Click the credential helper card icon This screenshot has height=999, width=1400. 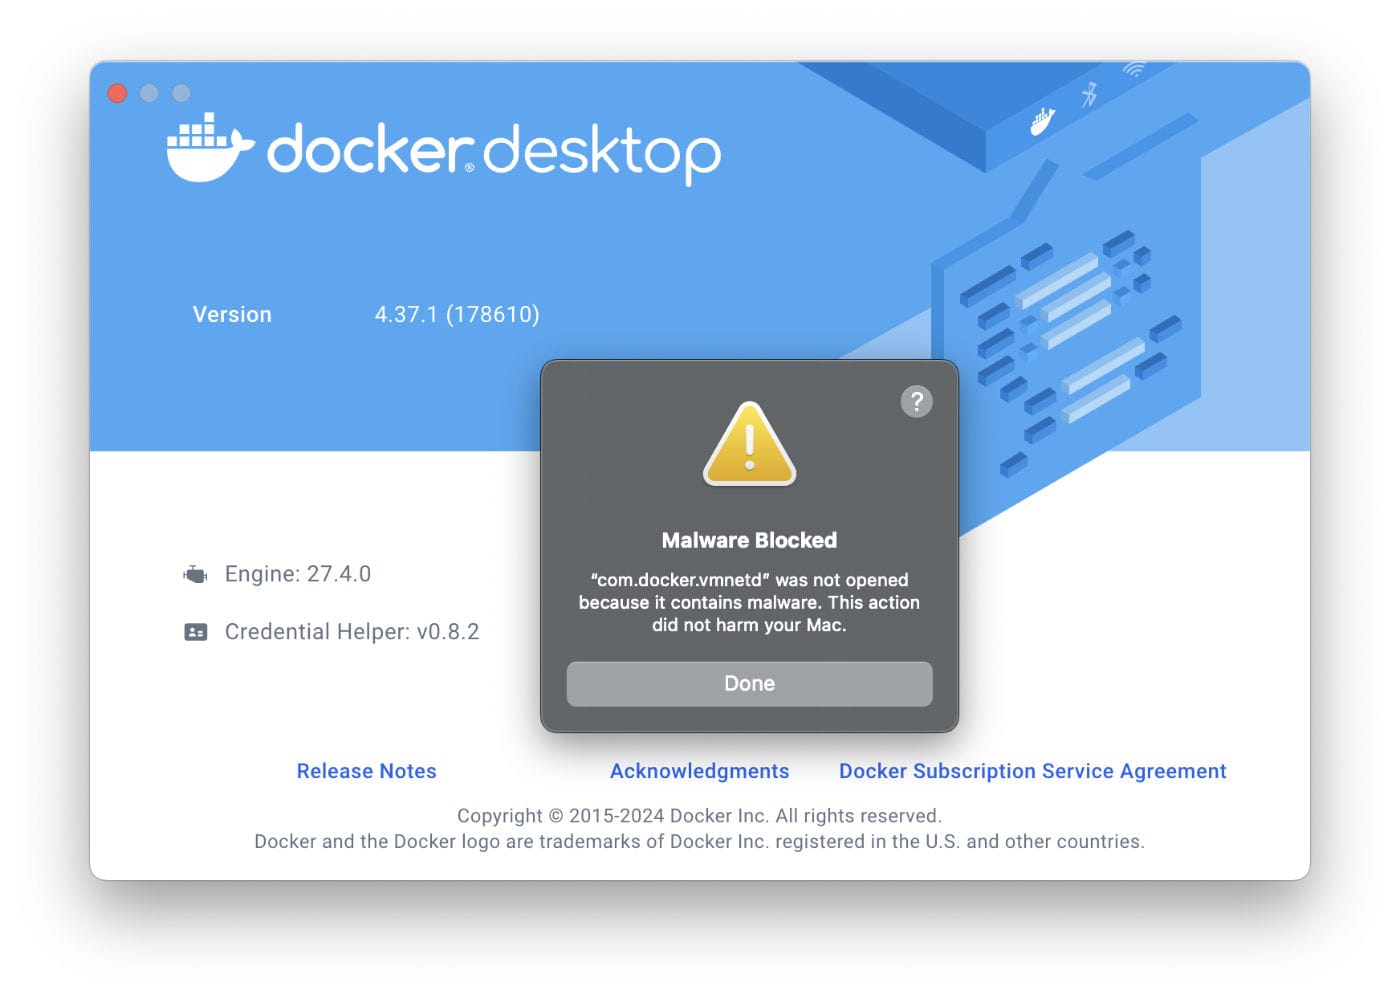click(x=196, y=632)
